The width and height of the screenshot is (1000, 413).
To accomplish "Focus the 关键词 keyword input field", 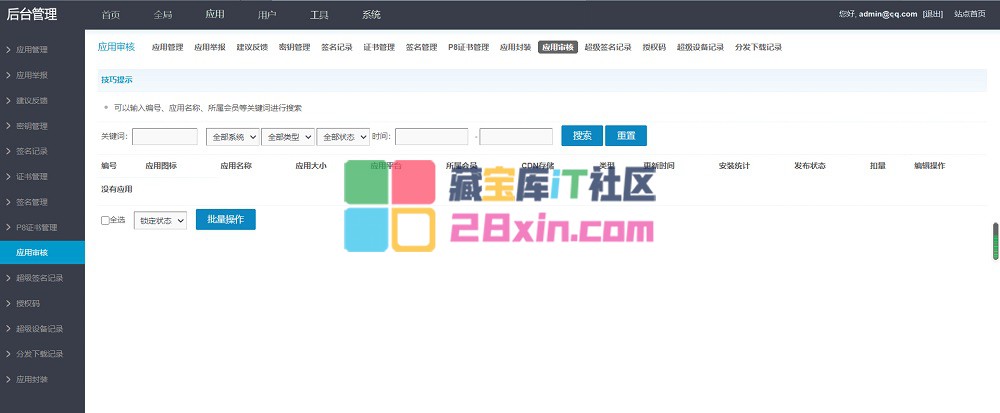I will coord(165,136).
